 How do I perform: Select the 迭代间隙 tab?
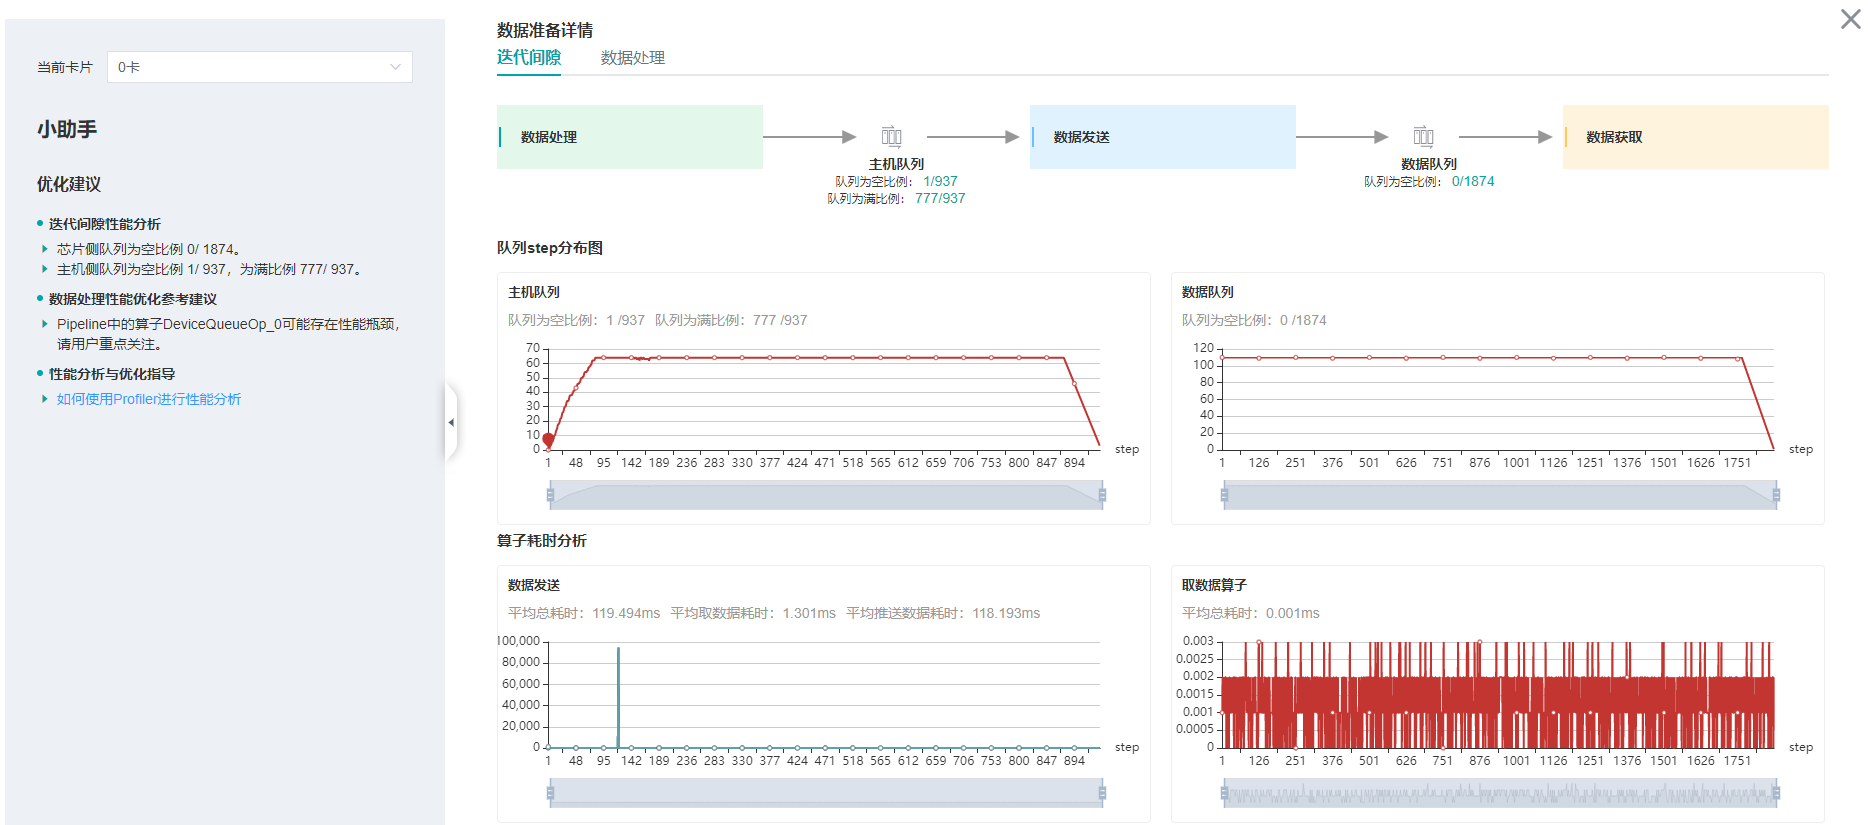point(528,58)
